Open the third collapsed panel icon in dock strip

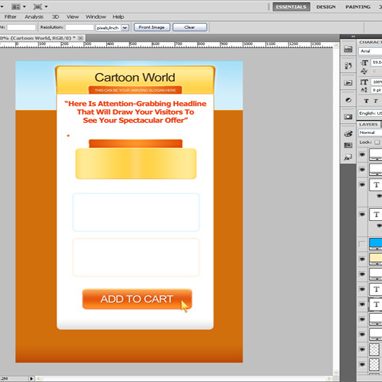348,83
